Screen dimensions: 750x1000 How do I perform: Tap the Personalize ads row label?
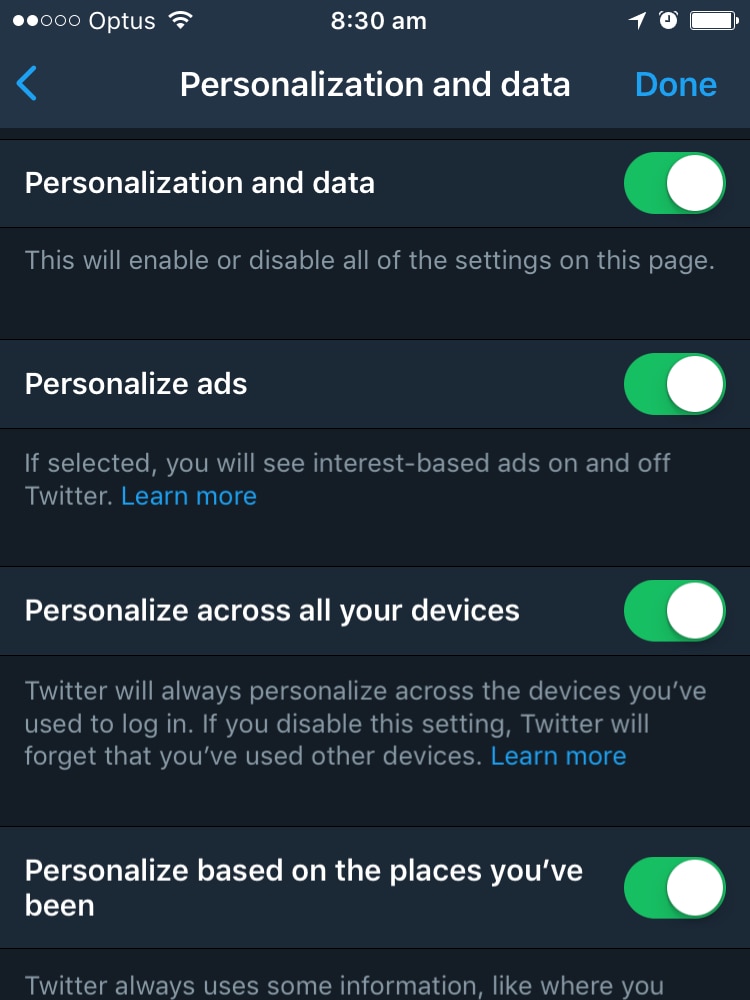coord(136,384)
